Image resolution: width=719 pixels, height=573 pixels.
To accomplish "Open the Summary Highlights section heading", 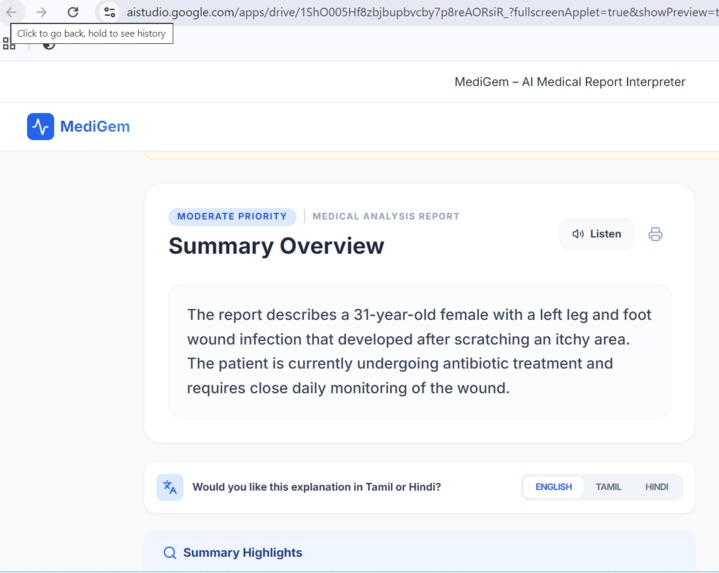I will [x=243, y=553].
